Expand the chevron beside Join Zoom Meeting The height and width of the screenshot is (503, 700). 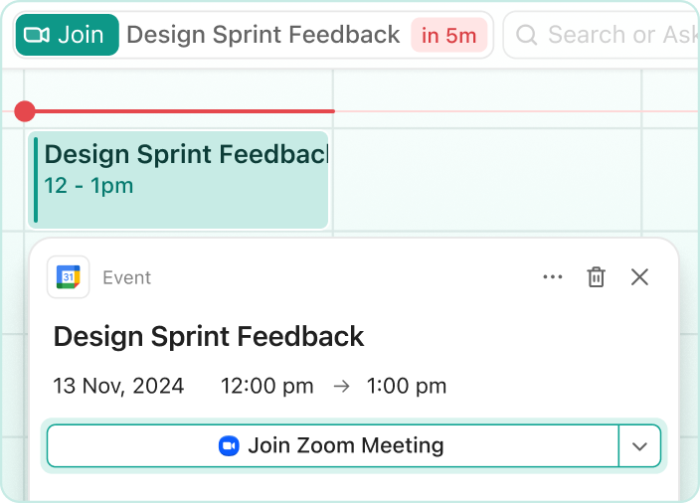[640, 446]
